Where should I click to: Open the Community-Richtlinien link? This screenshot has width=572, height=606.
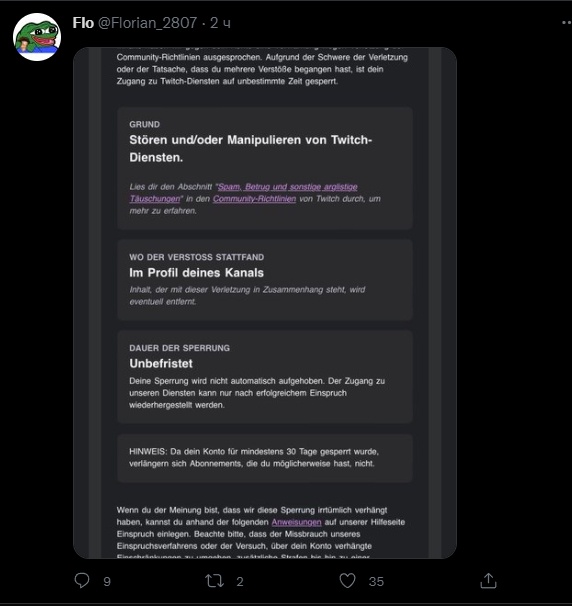(254, 199)
